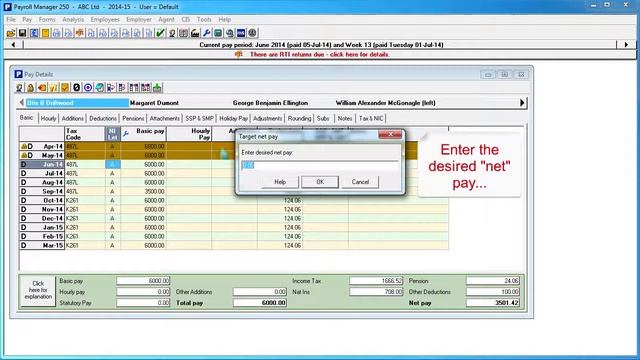Click the desired net pay input field
The image size is (640, 360).
[320, 165]
